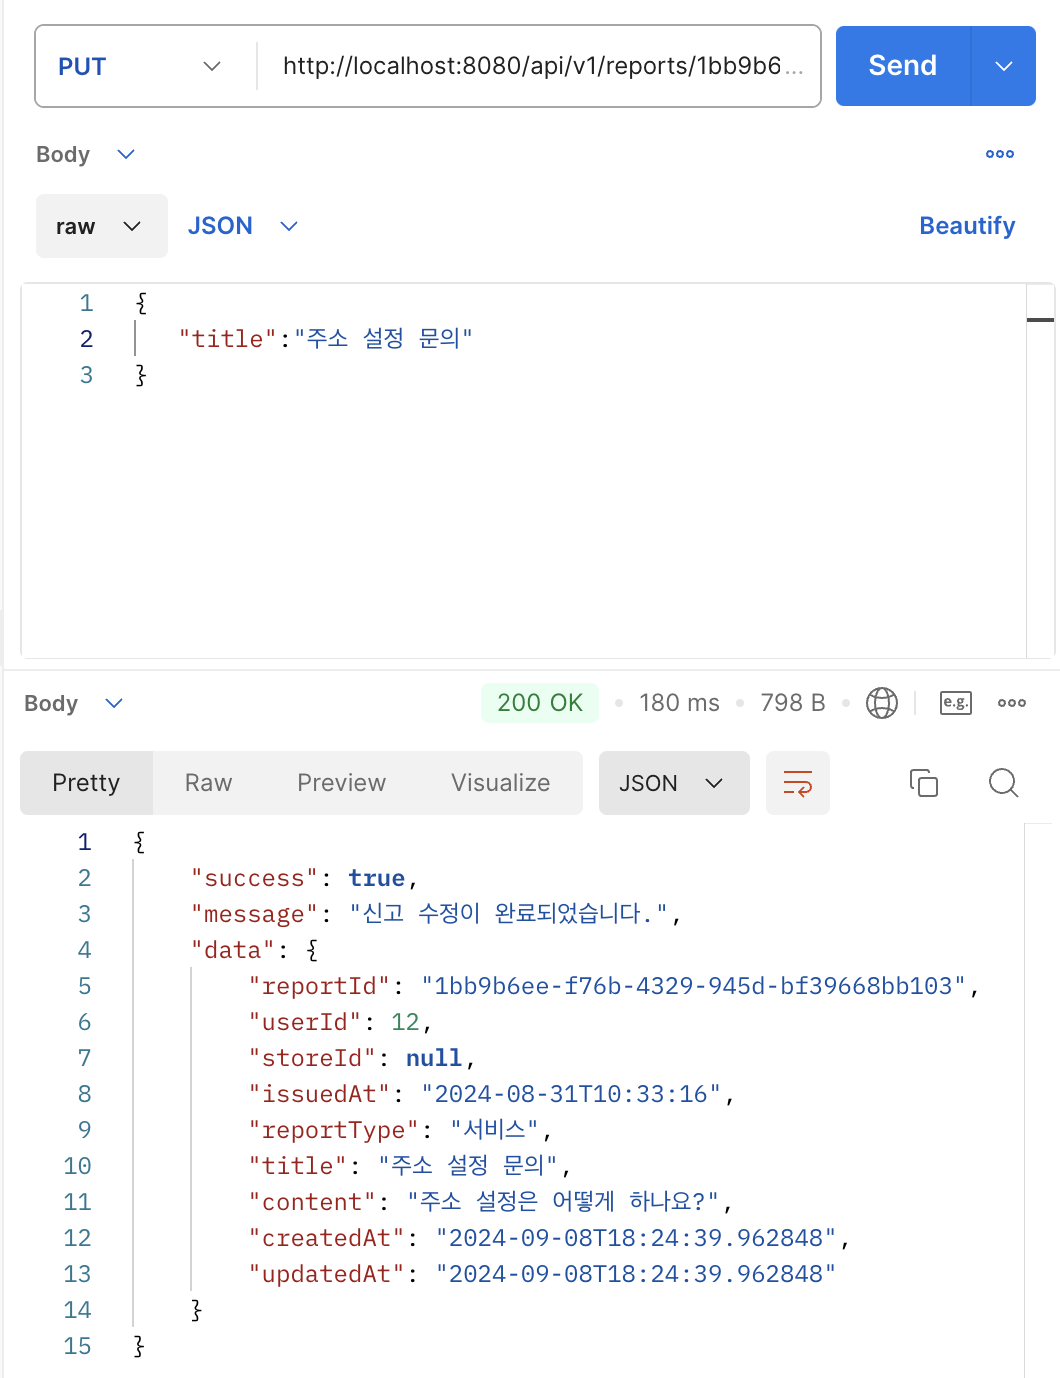Screen dimensions: 1060x1378
Task: Change the request JSON format dropdown
Action: pyautogui.click(x=243, y=227)
